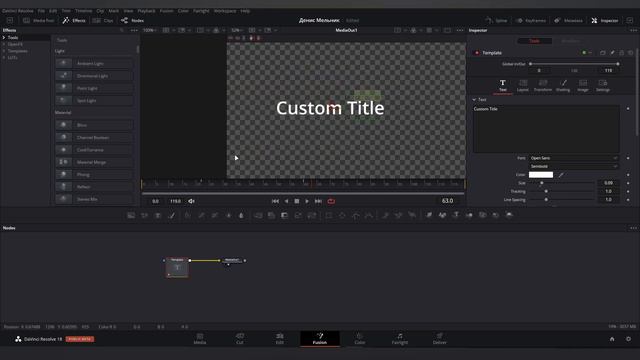This screenshot has width=640, height=360.
Task: Click the current frame field 63.0
Action: click(447, 201)
